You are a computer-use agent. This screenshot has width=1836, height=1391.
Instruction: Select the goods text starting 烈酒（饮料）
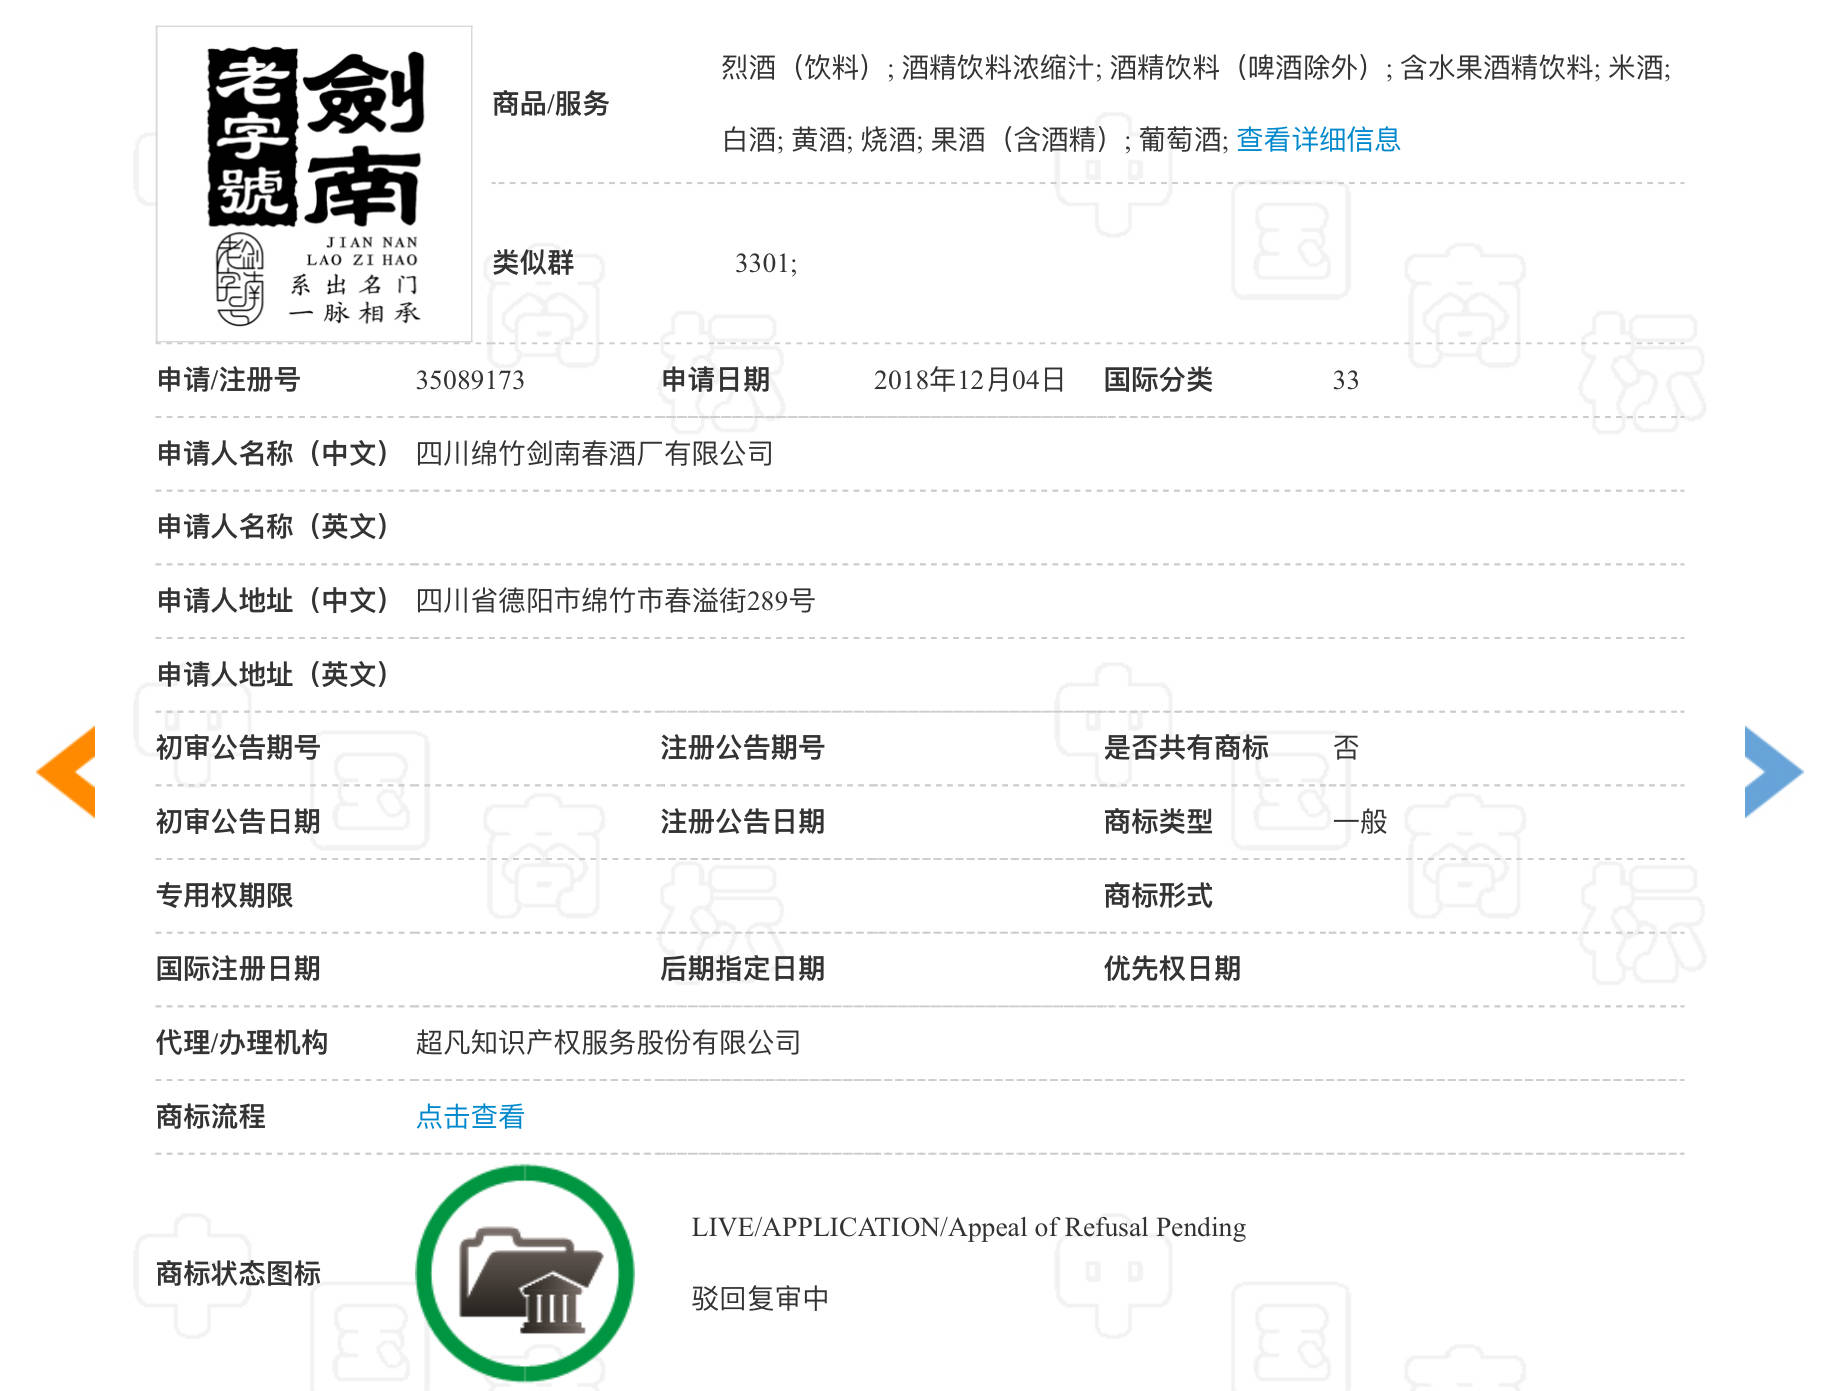(x=1196, y=68)
